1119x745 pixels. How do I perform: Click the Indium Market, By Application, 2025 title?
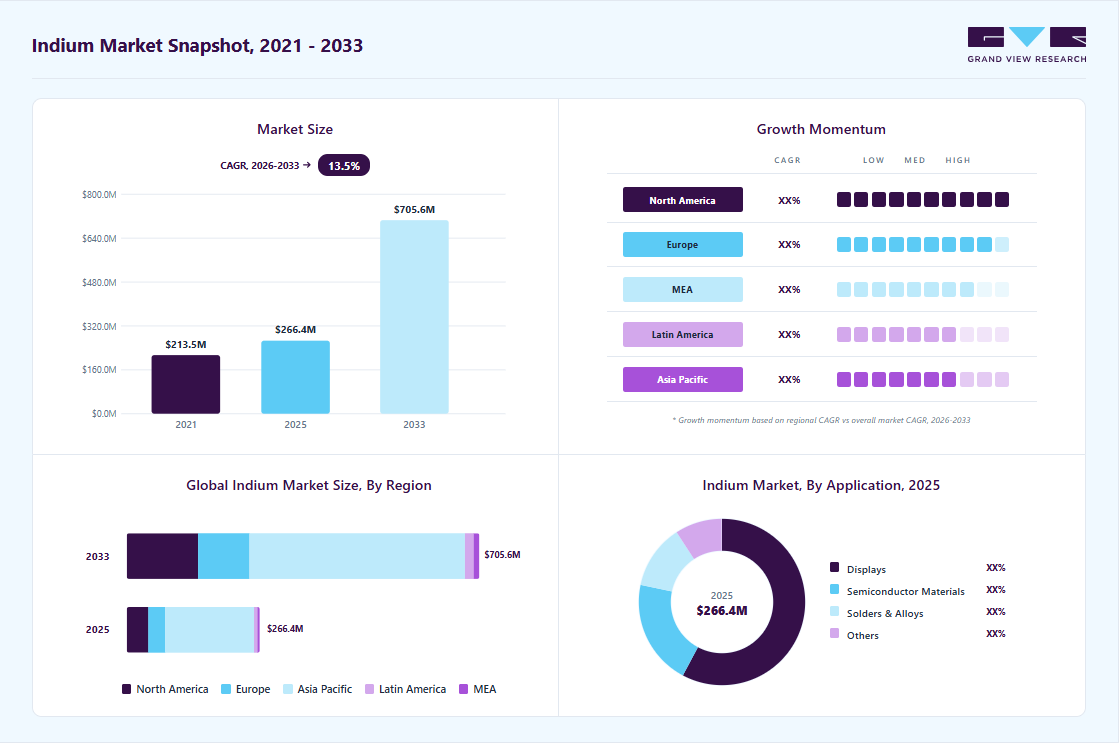[821, 485]
